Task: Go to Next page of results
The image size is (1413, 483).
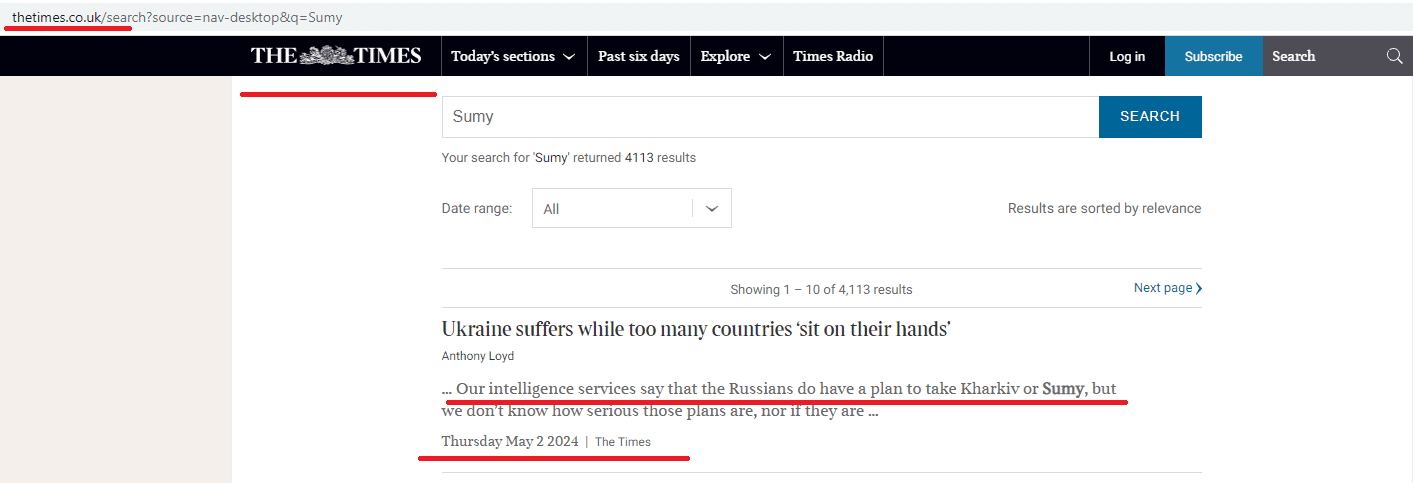Action: click(1168, 288)
